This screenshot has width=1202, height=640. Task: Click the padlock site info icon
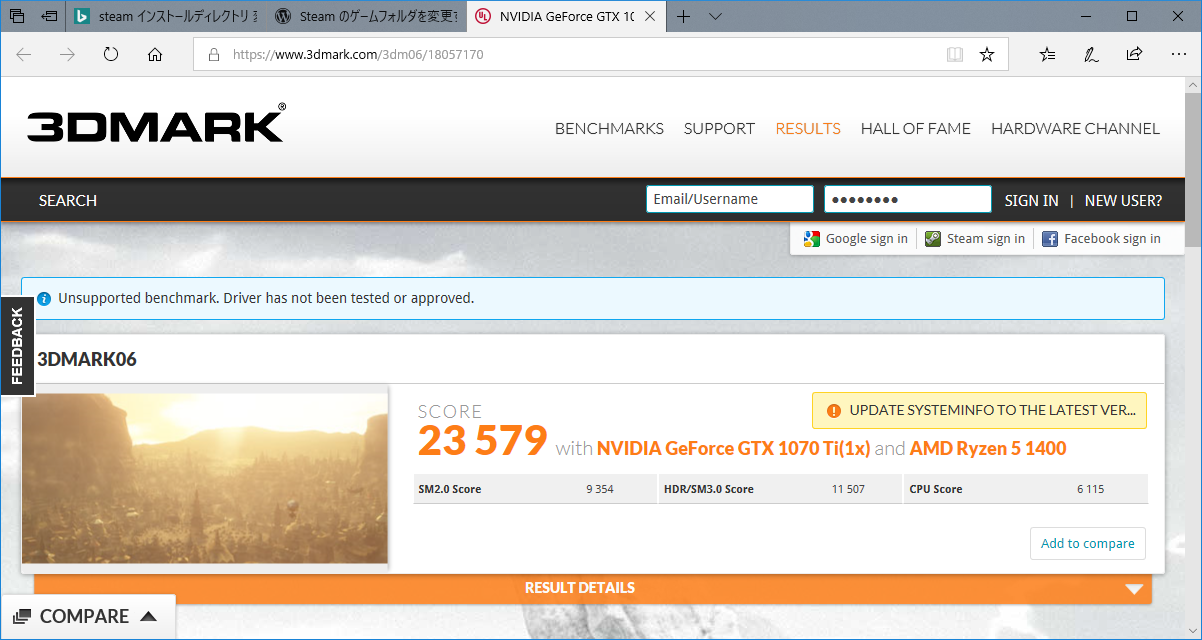[213, 55]
